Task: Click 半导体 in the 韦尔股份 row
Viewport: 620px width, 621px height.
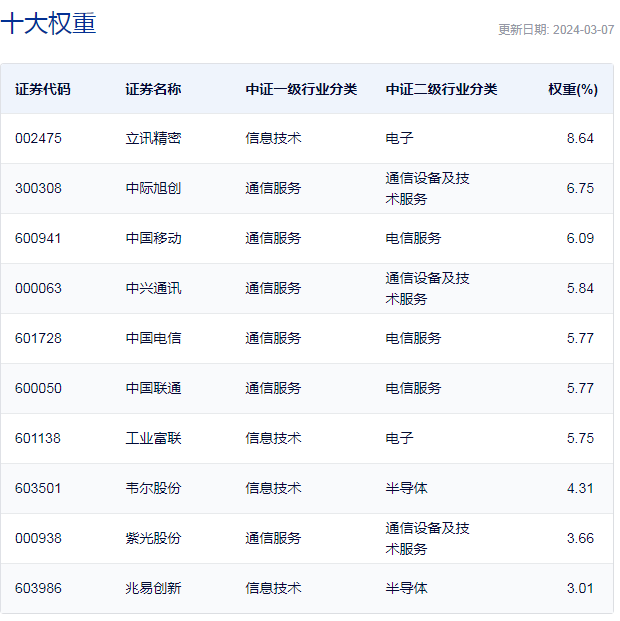Action: coord(406,488)
